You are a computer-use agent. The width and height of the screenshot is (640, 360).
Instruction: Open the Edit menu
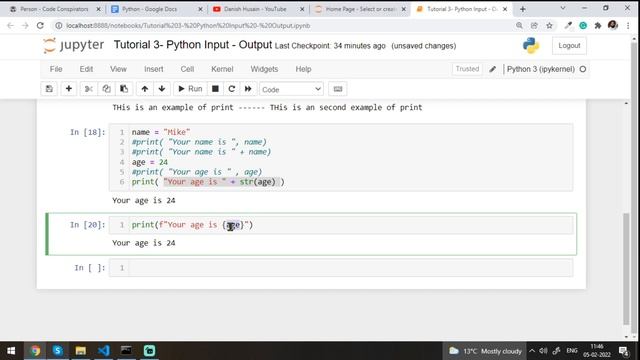pos(86,69)
